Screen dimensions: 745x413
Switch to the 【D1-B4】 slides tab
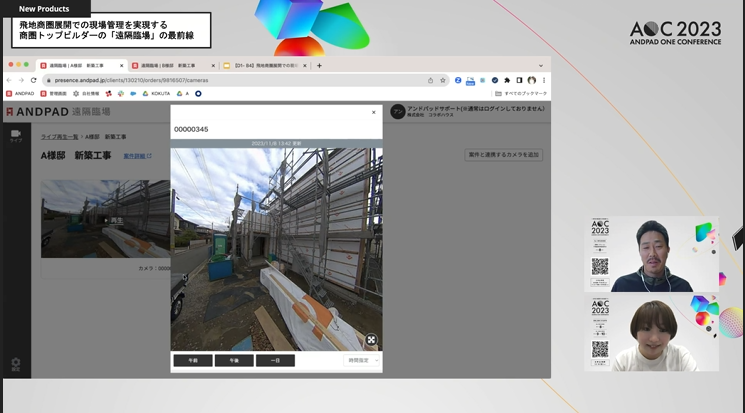pos(265,66)
